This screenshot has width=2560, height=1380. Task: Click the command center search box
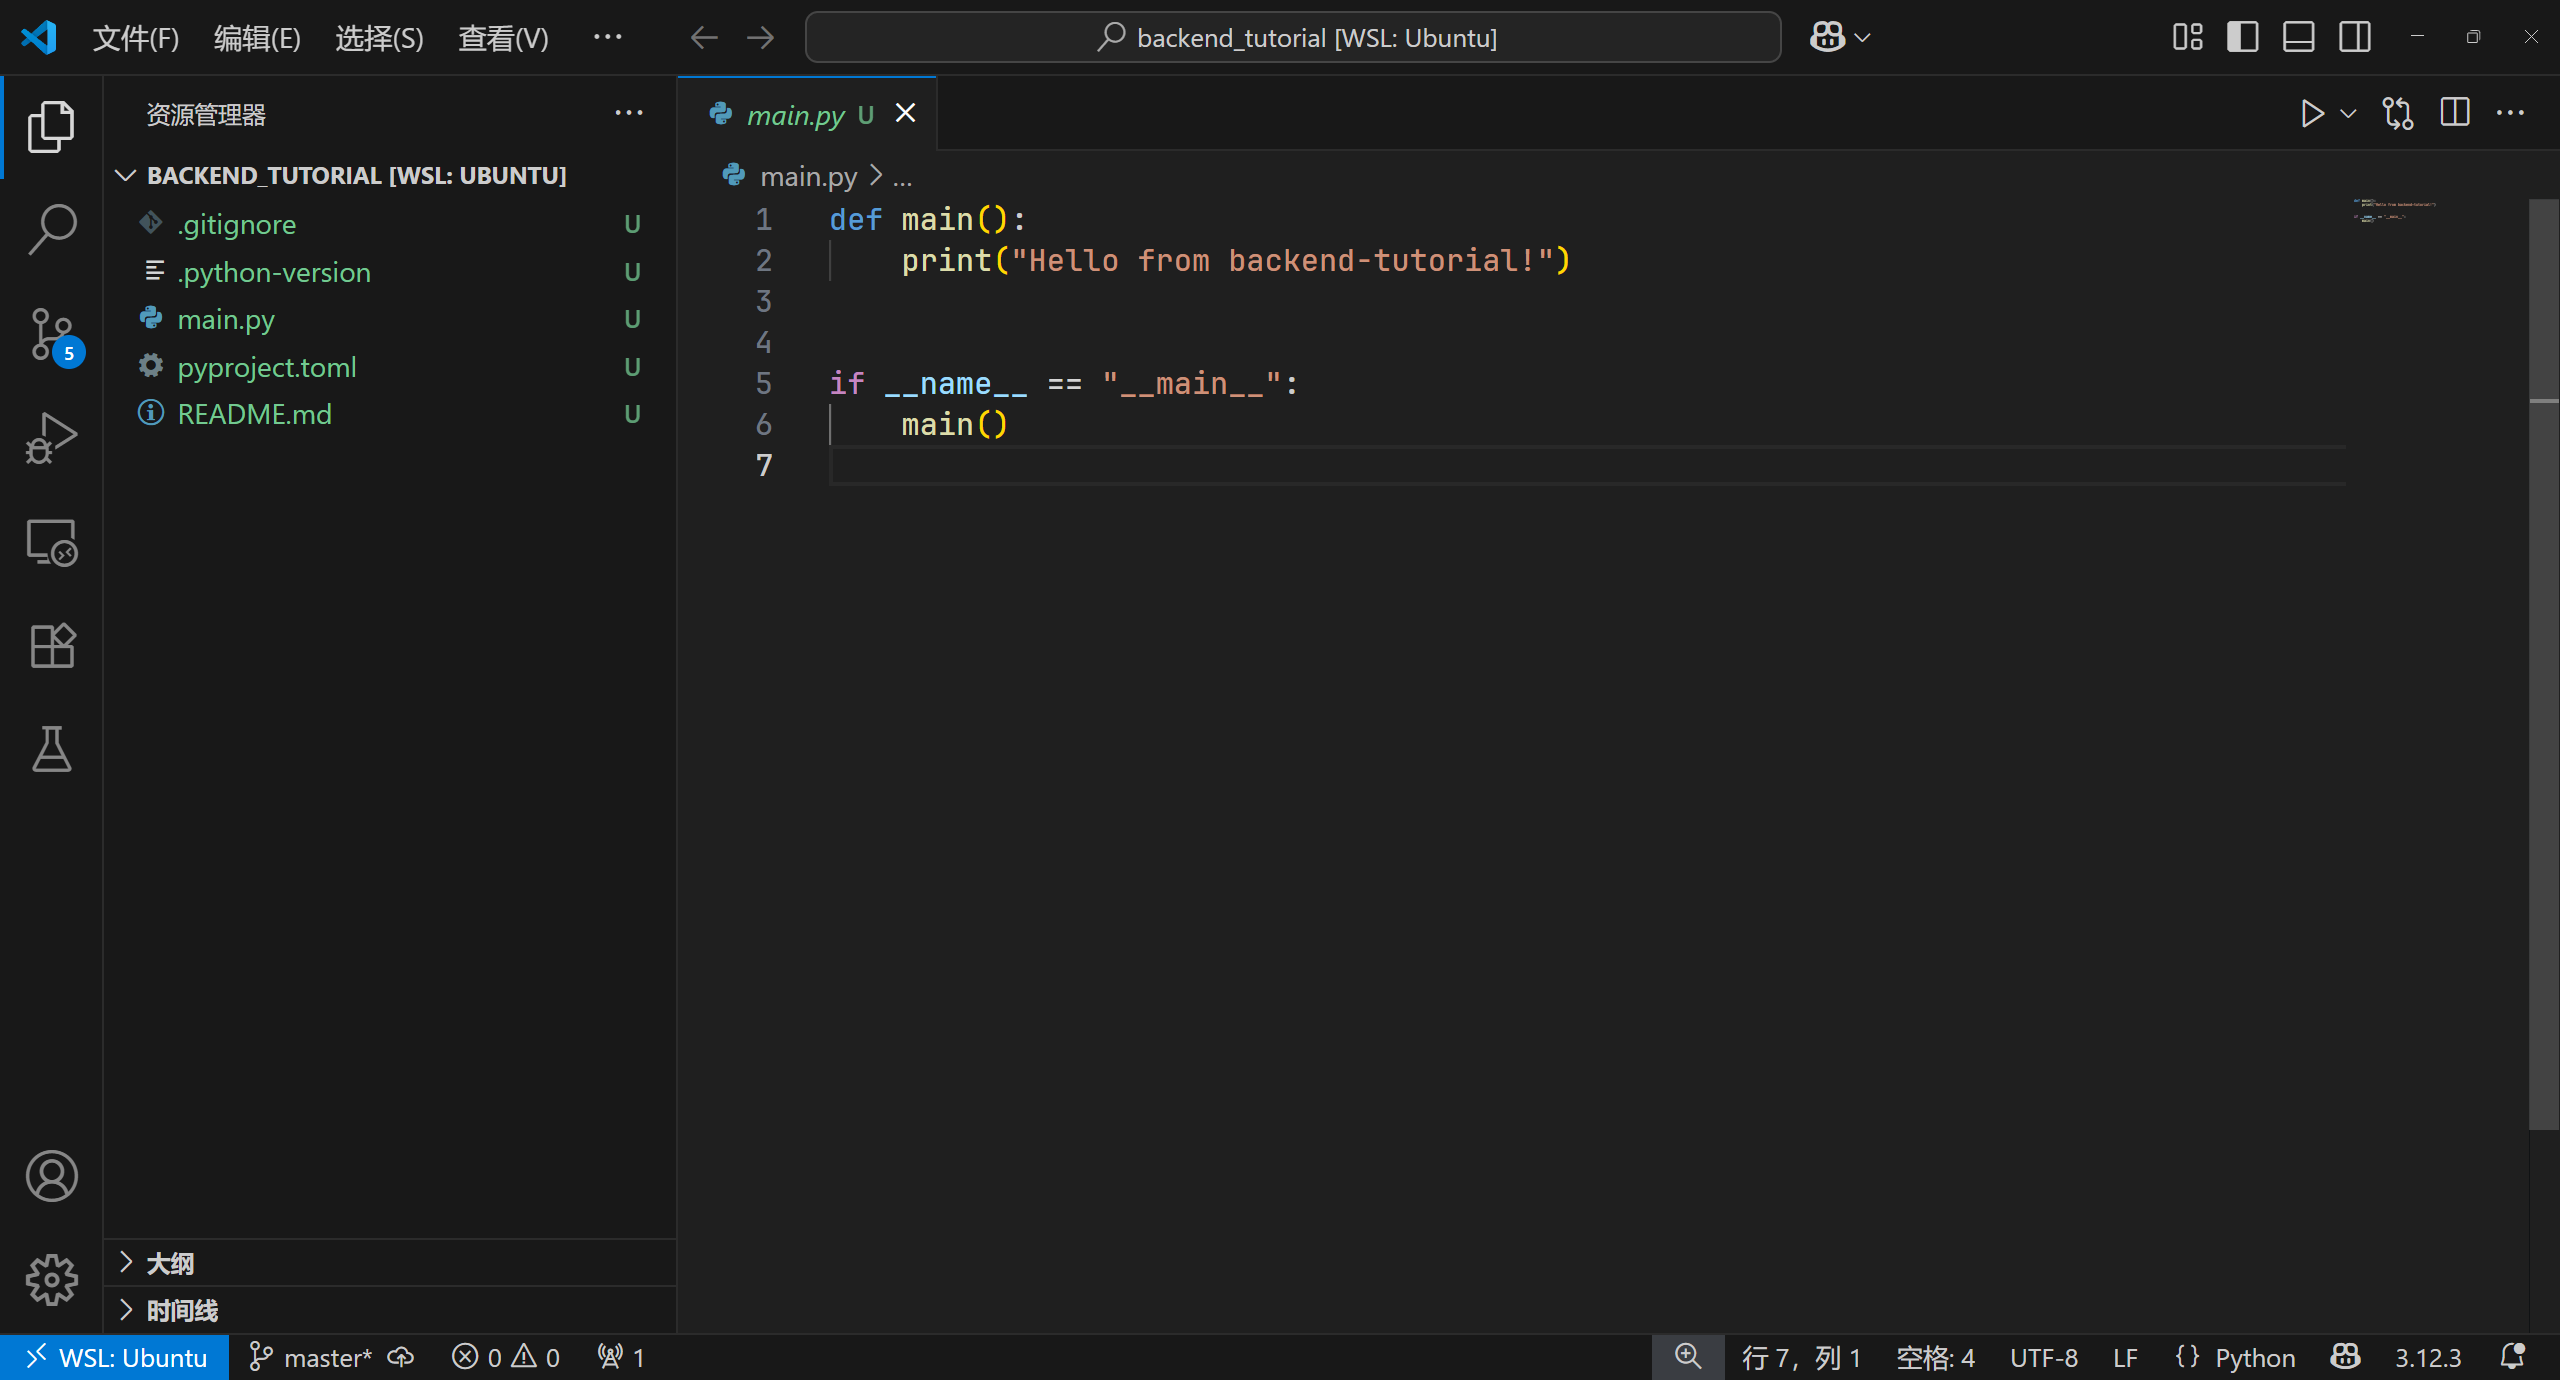pyautogui.click(x=1292, y=38)
